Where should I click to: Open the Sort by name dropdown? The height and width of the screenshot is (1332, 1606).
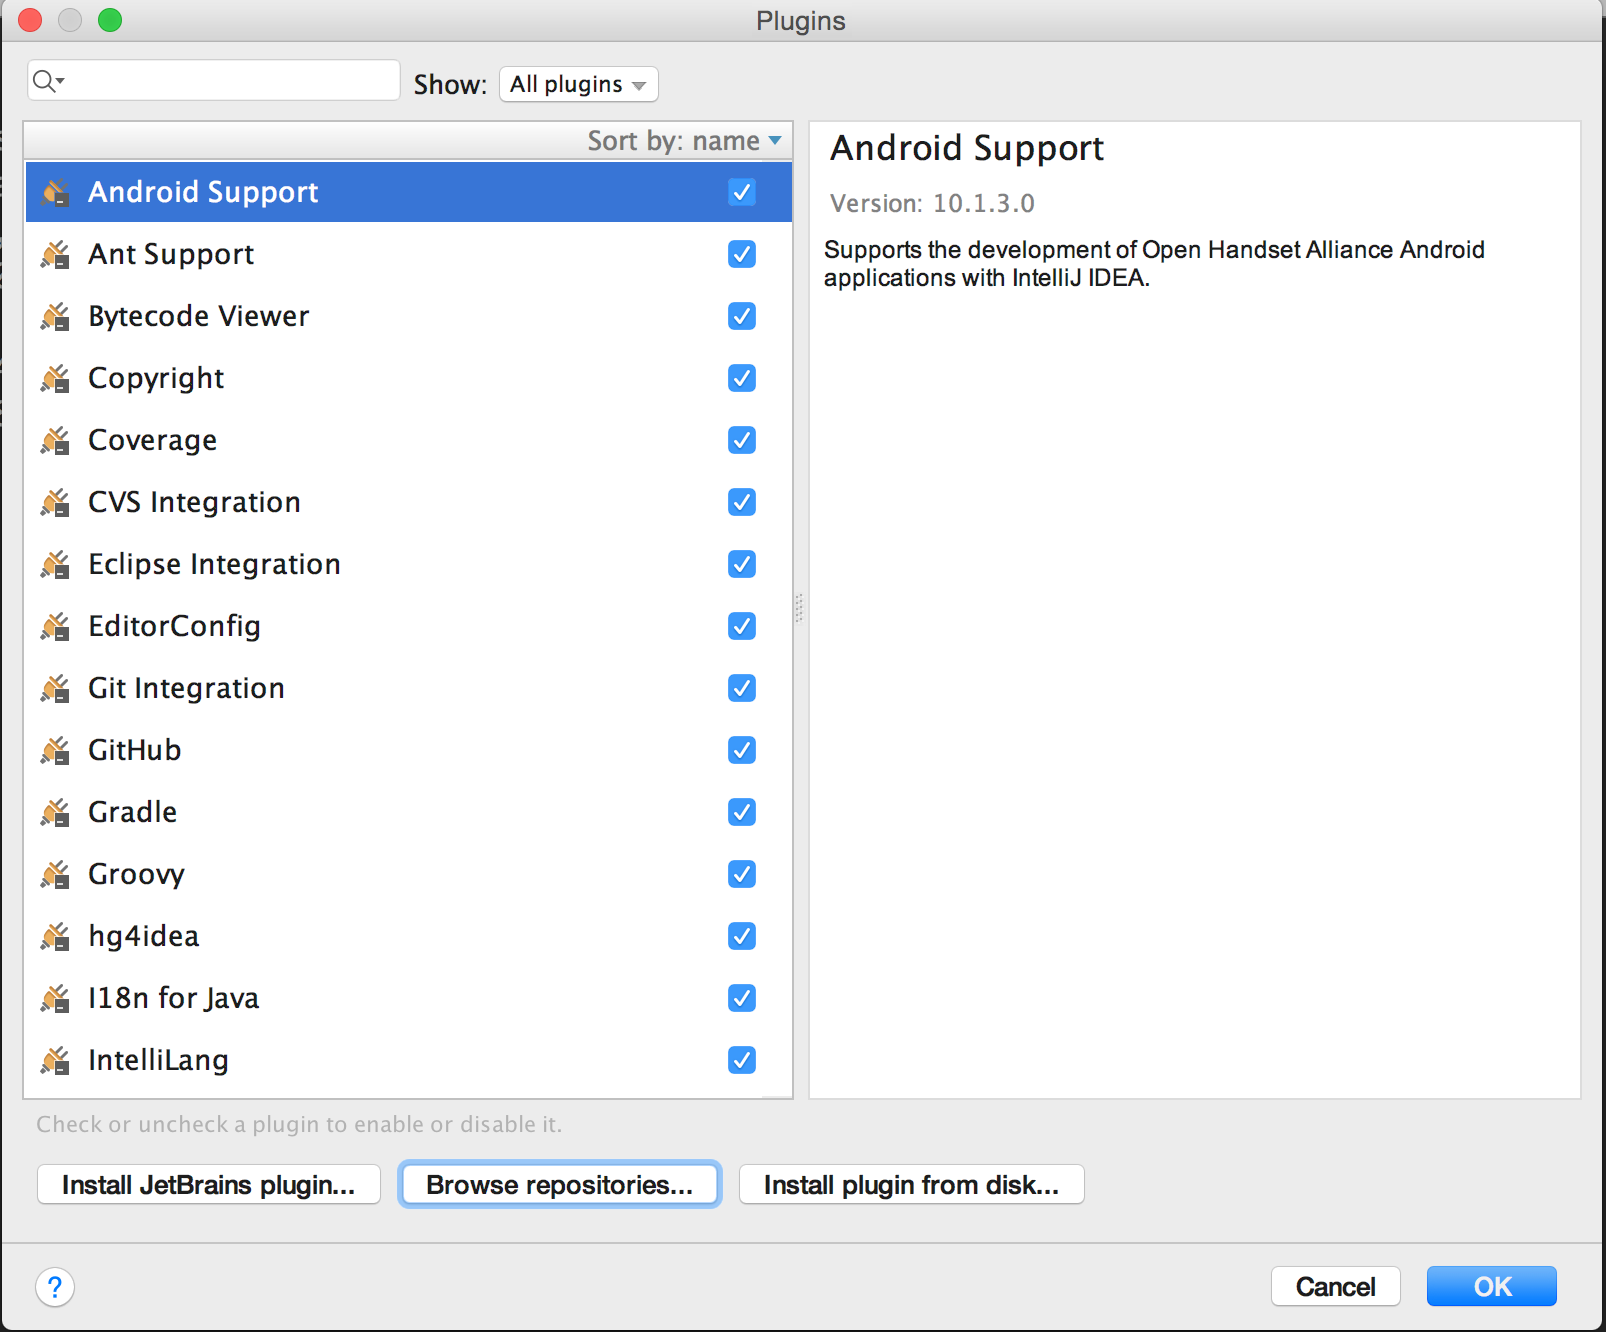click(685, 141)
